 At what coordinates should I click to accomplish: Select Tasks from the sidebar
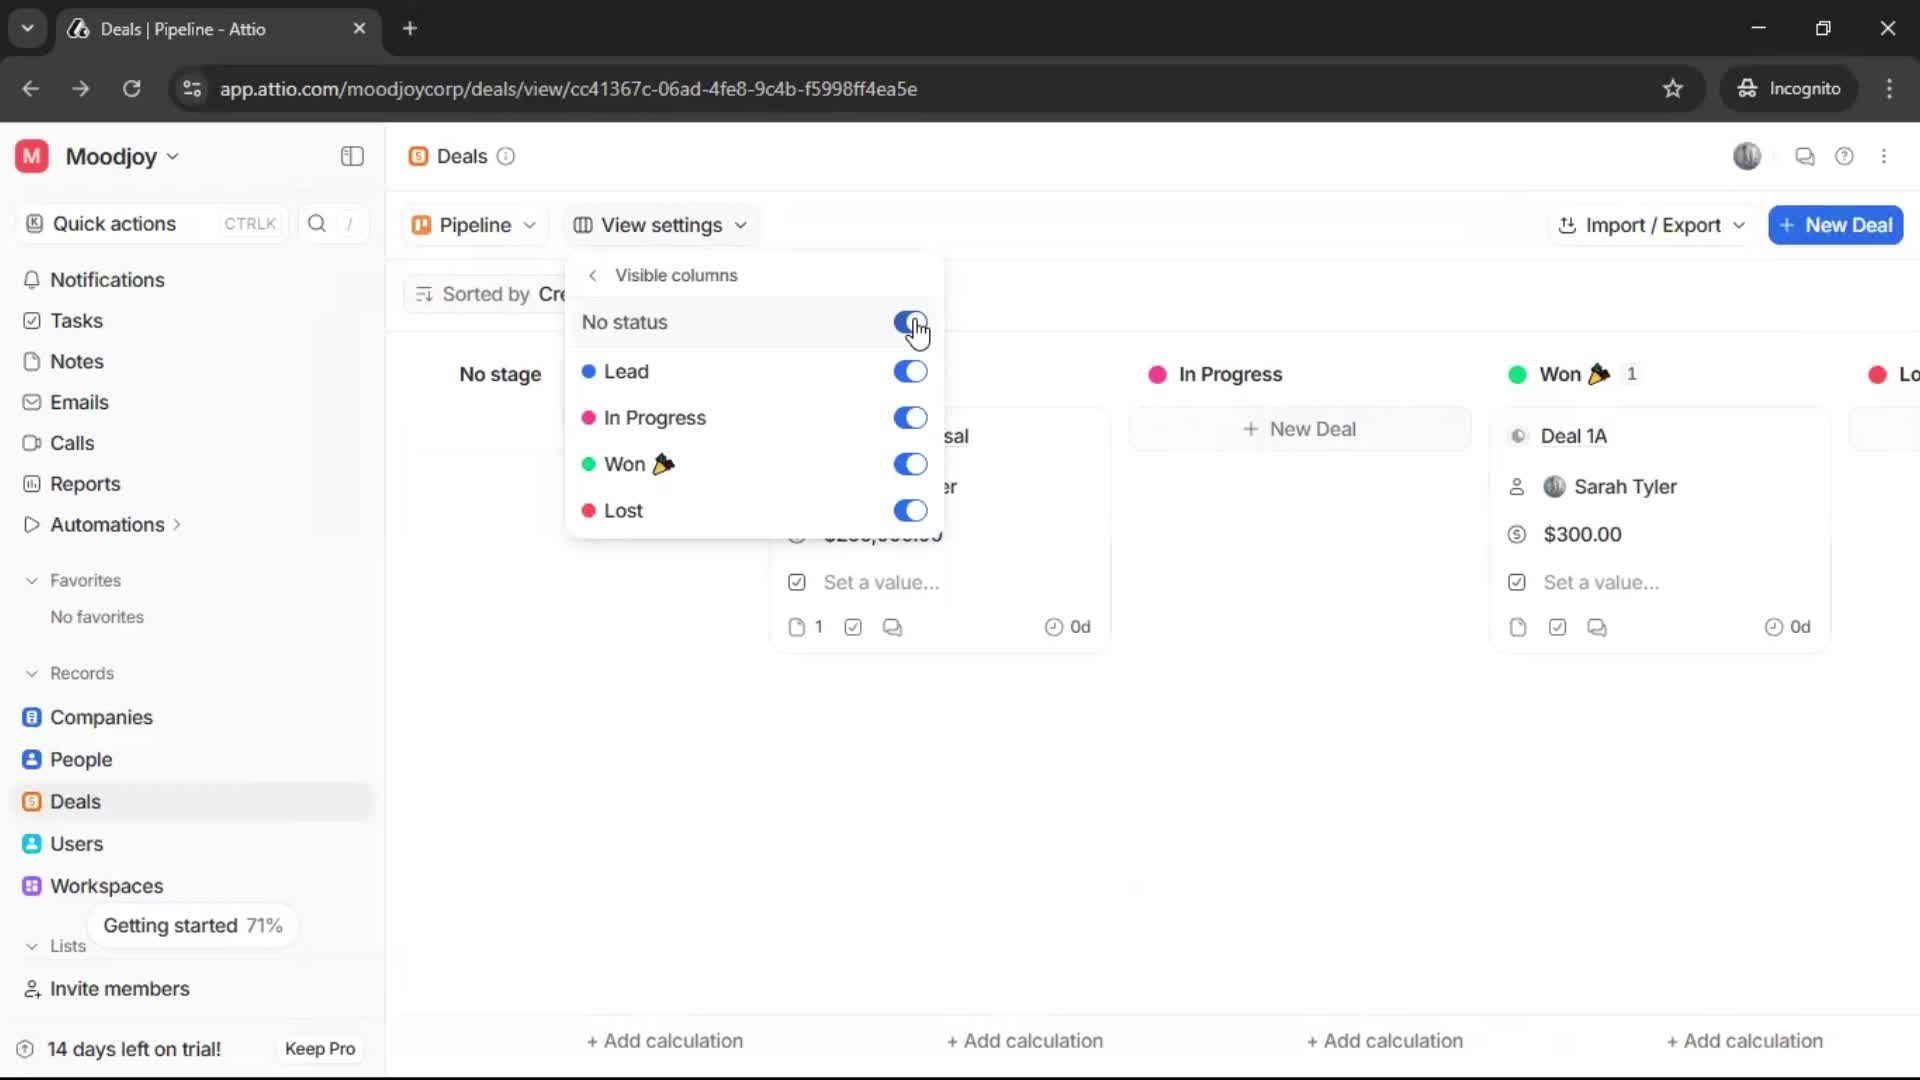pyautogui.click(x=75, y=320)
